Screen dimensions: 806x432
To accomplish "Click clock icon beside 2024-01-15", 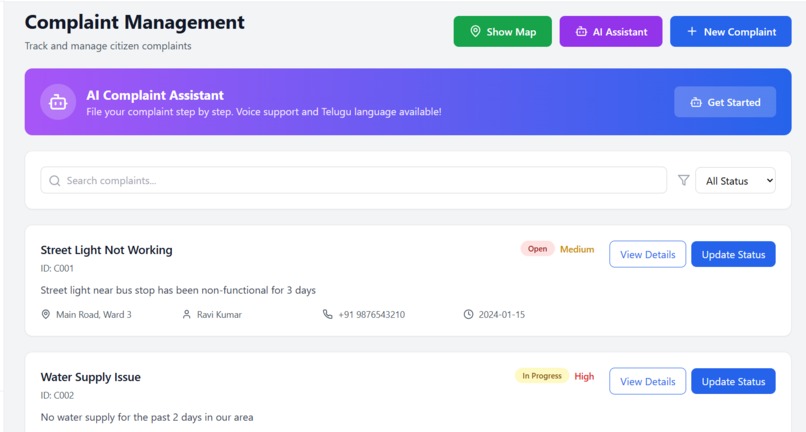I will (468, 314).
